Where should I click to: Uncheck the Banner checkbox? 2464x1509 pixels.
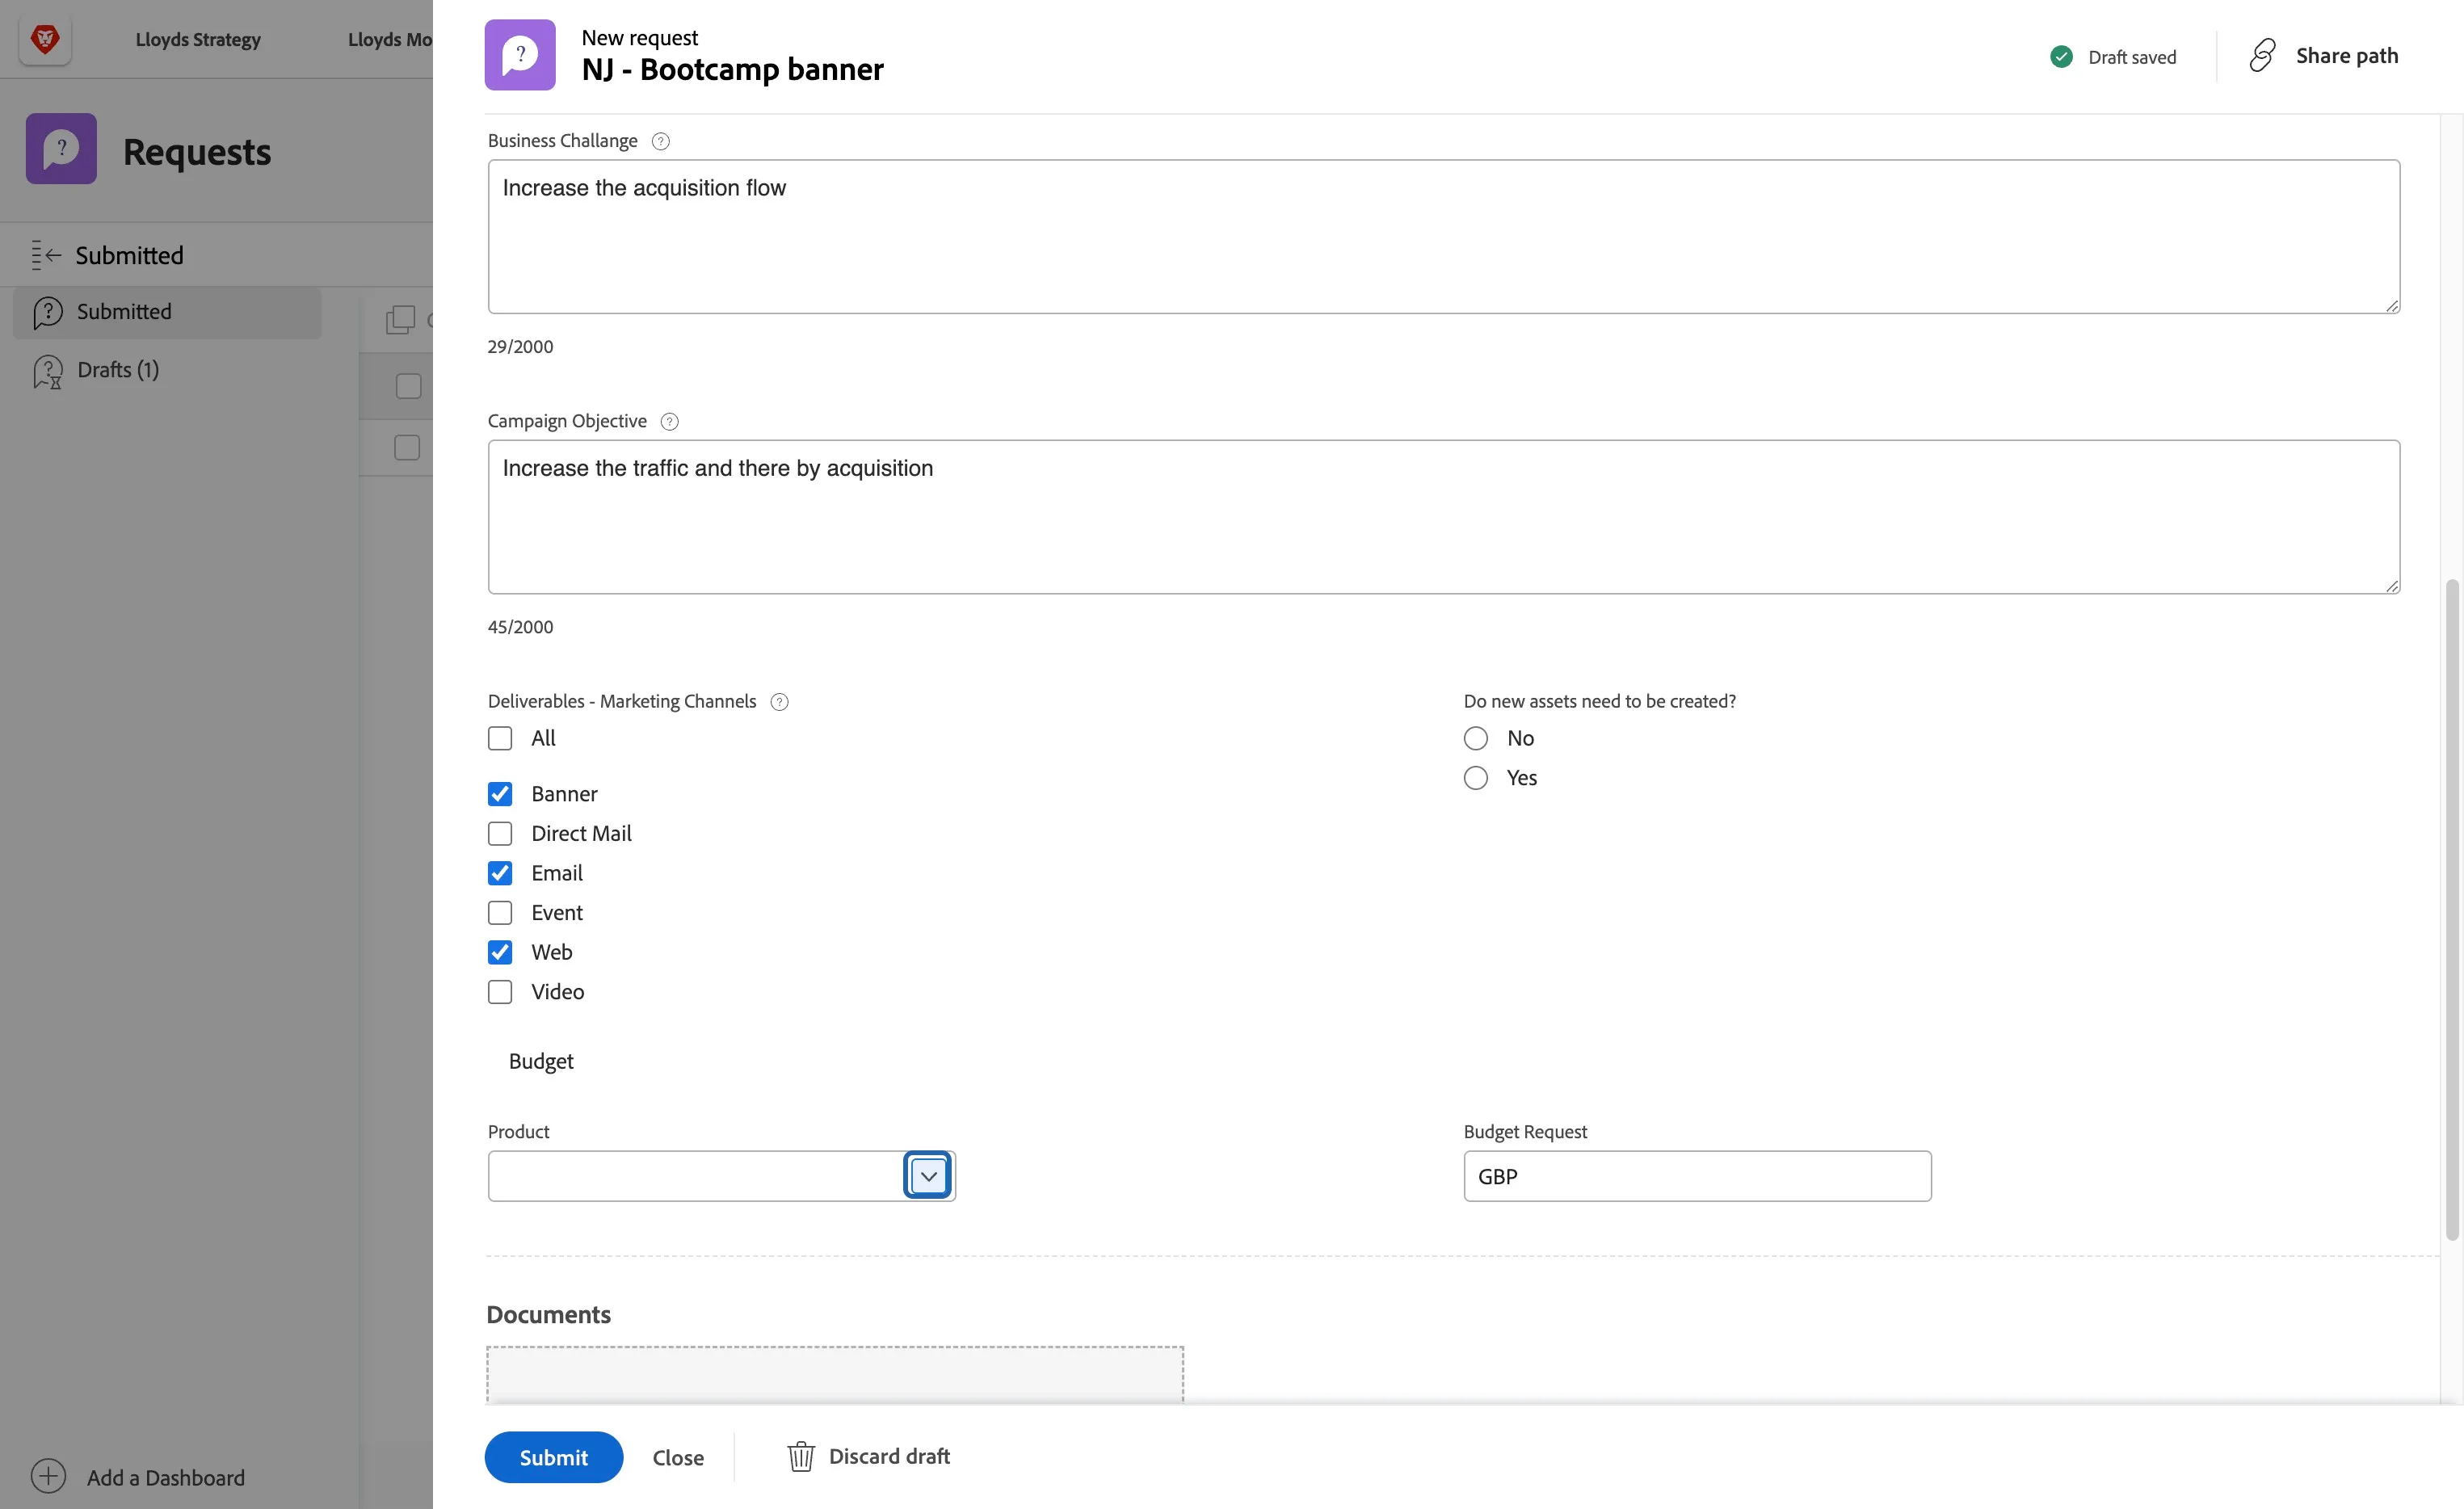[x=500, y=794]
